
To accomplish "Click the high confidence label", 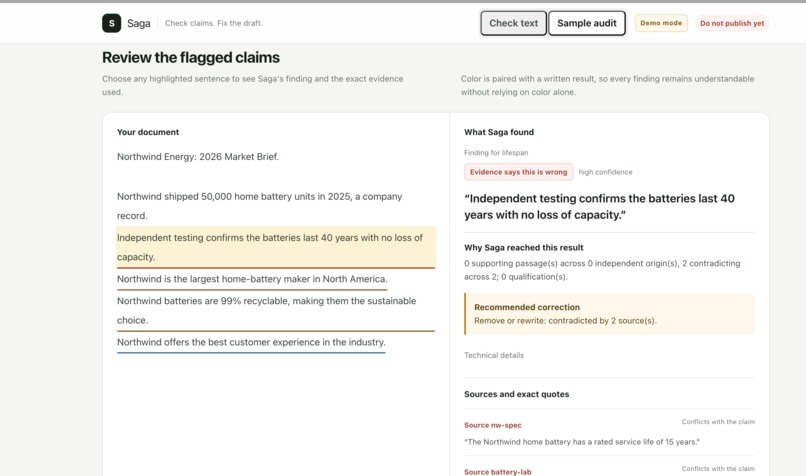I will click(x=606, y=172).
